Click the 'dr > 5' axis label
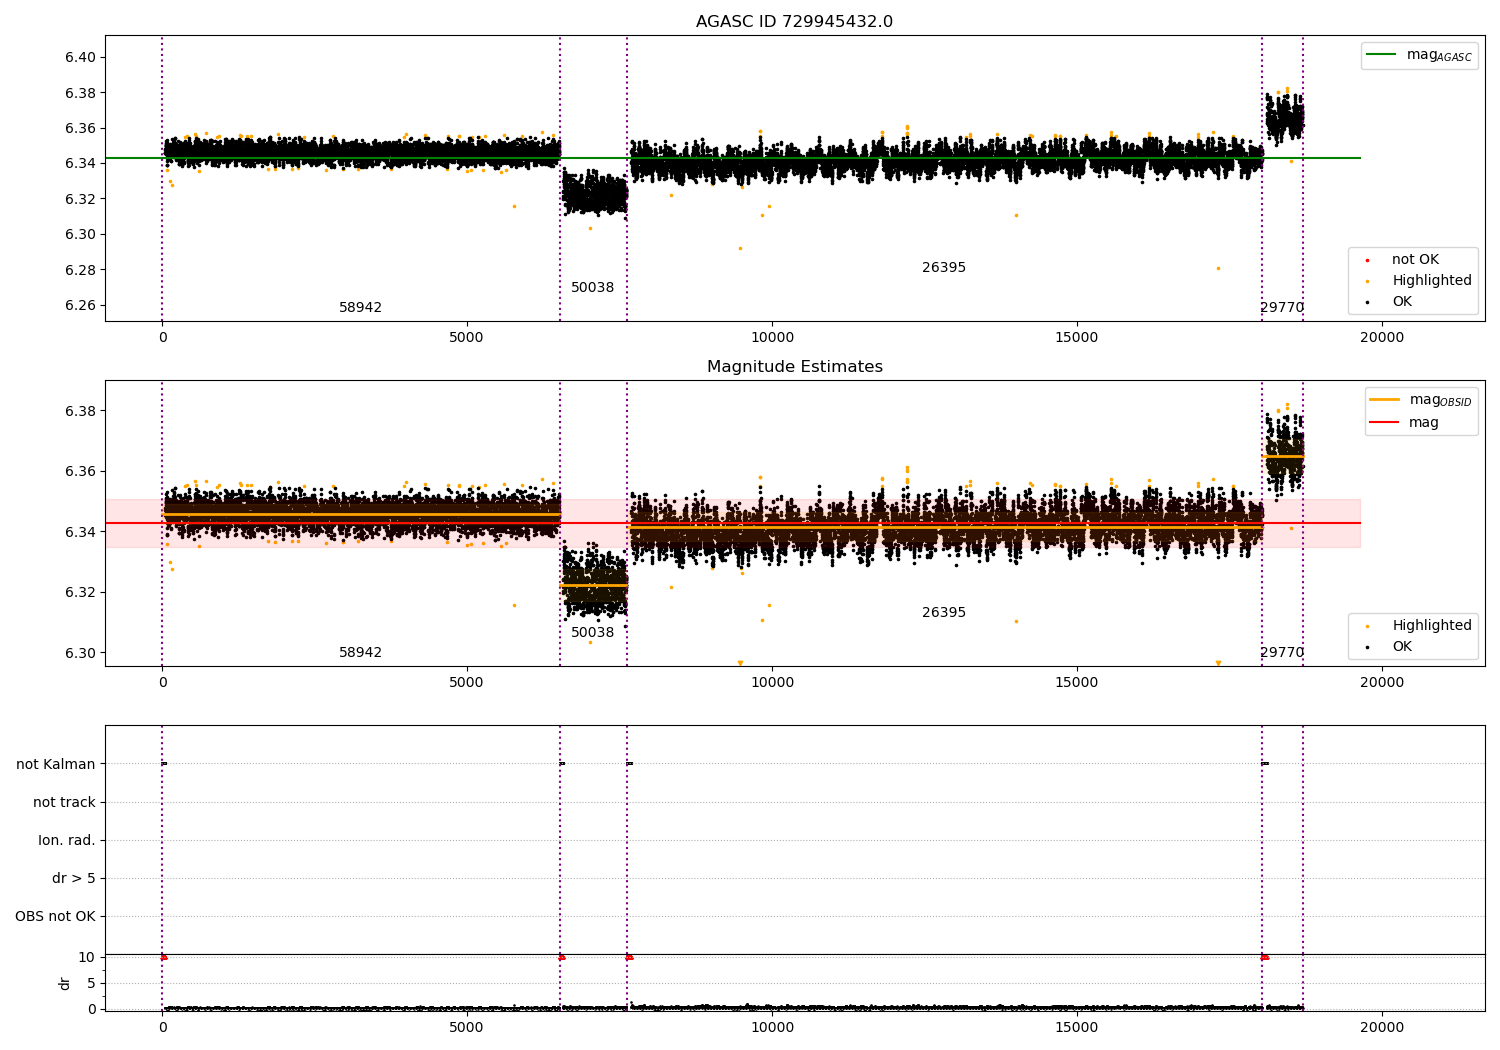Screen dimensions: 1500x1050 (74, 879)
